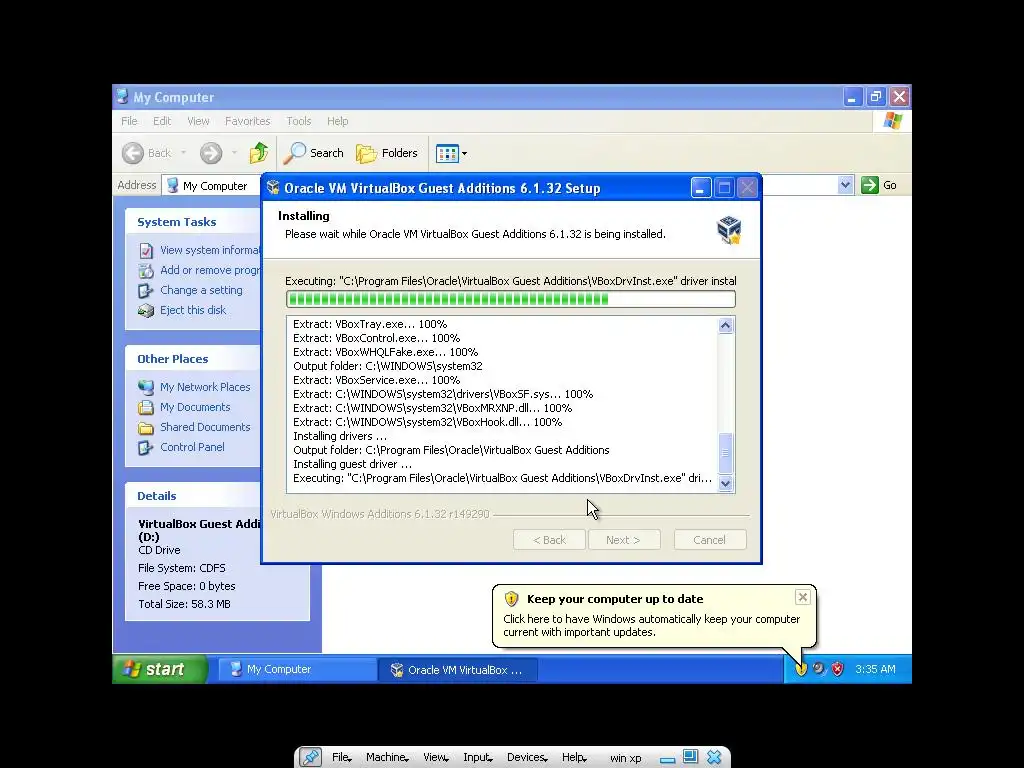The height and width of the screenshot is (768, 1024).
Task: Pin the VirtualBox mini toolbar
Action: tap(310, 757)
